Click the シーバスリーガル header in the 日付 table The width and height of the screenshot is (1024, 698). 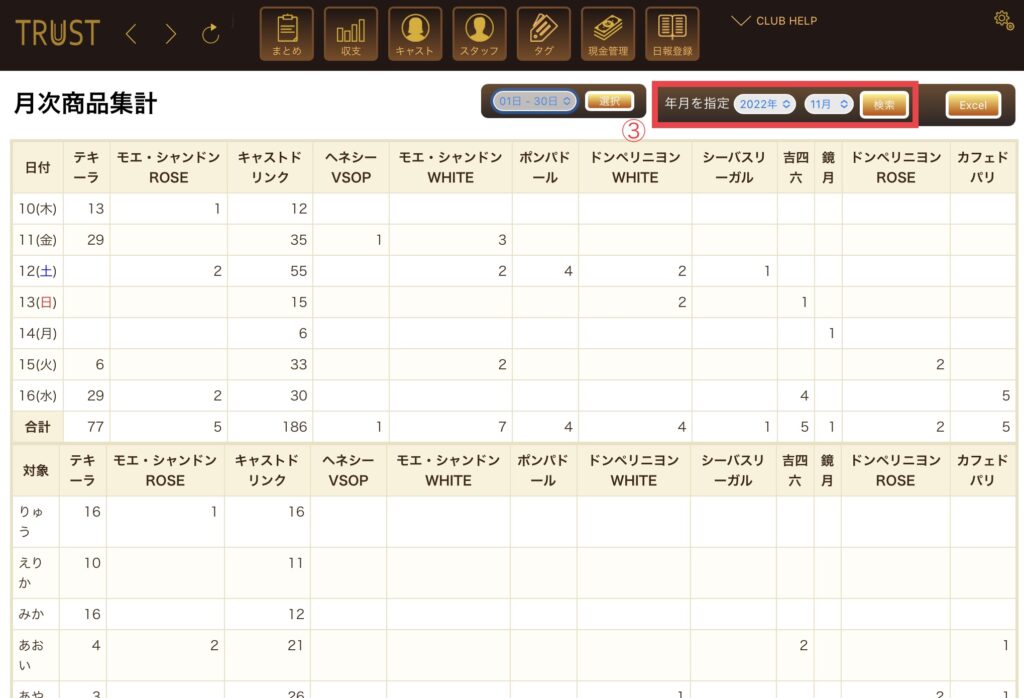pyautogui.click(x=734, y=167)
